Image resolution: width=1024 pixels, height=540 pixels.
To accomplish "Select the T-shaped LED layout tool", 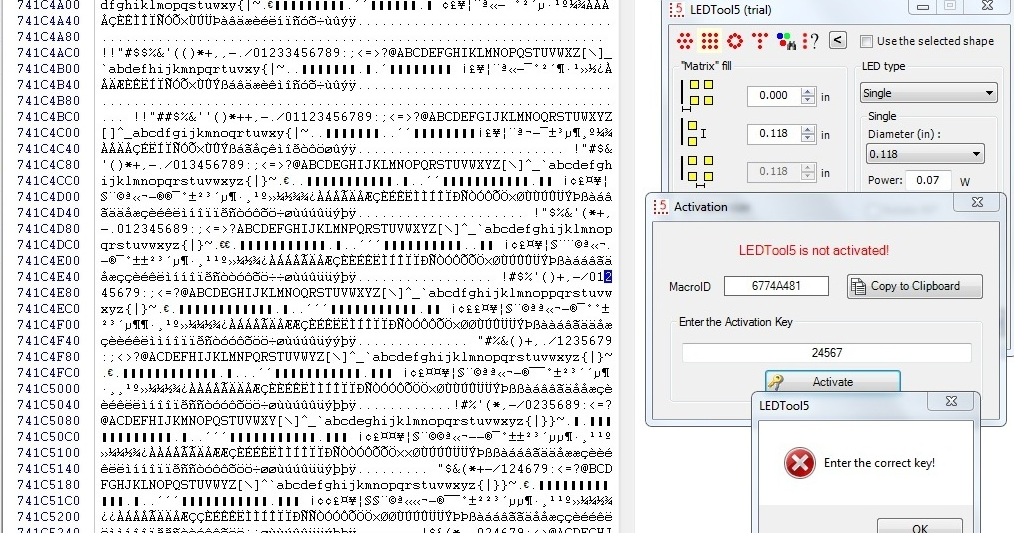I will tap(760, 41).
